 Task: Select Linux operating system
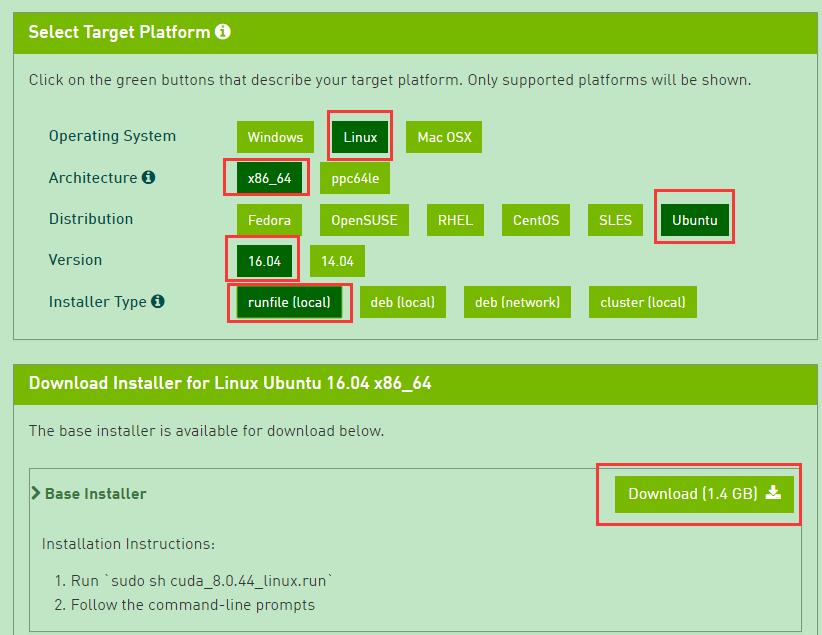point(360,137)
